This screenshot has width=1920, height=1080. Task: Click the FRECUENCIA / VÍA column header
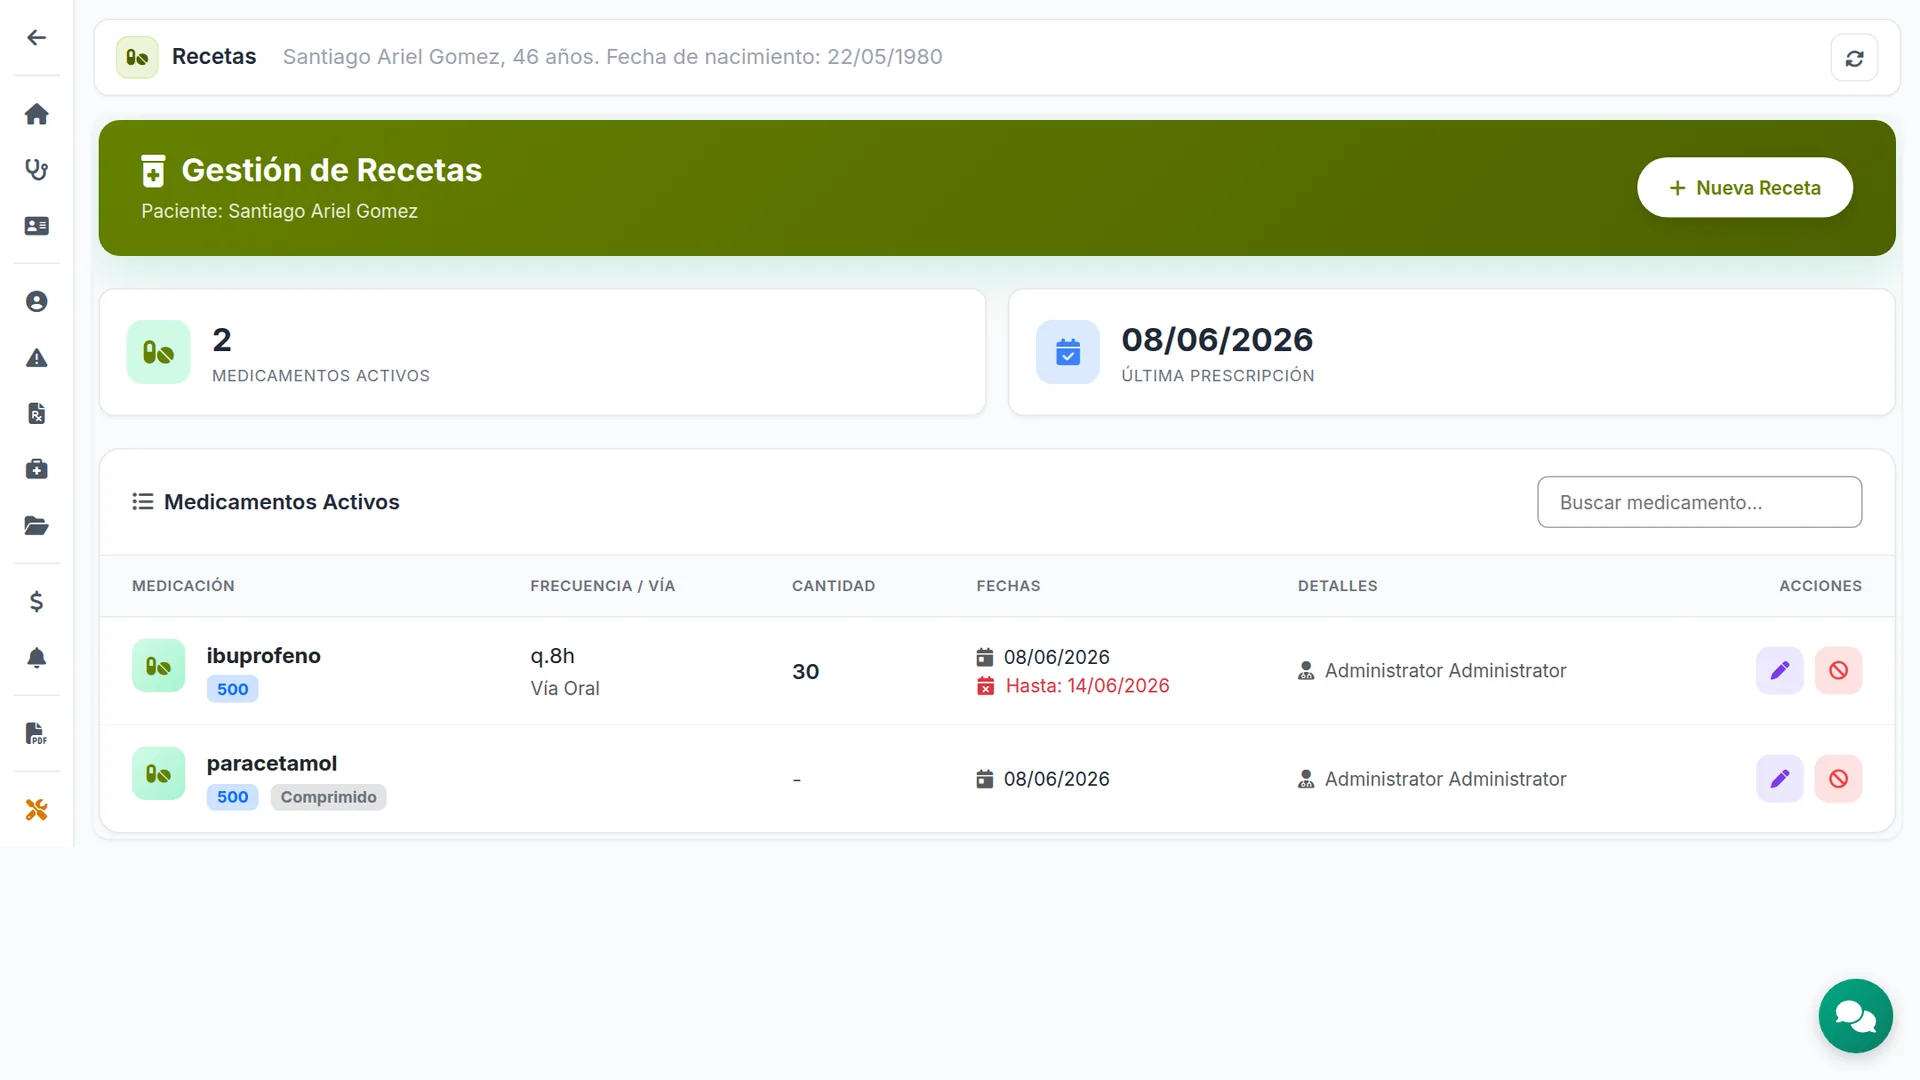[x=602, y=586]
